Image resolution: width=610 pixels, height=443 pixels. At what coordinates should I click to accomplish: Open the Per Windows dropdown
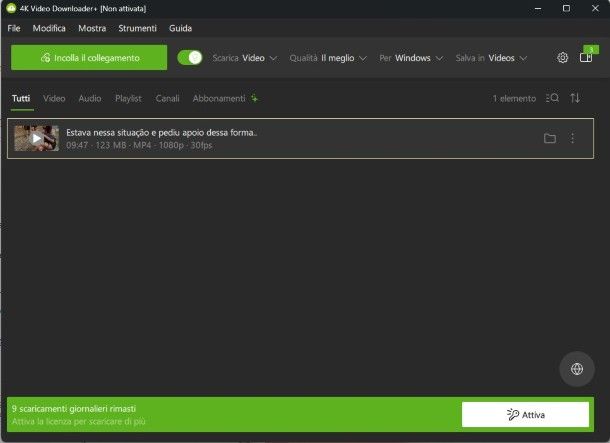point(411,58)
